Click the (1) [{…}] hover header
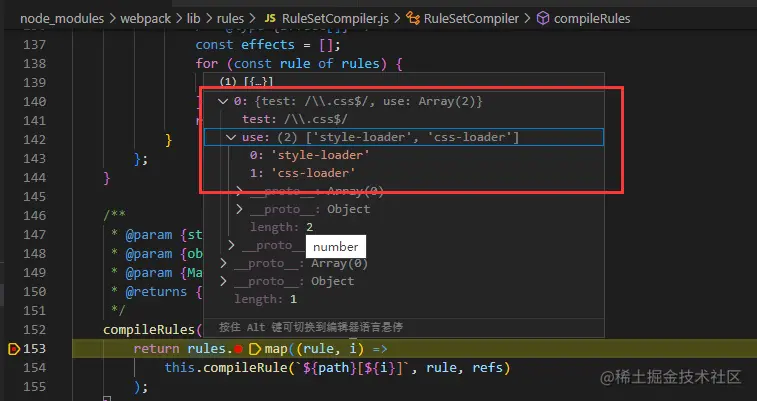Viewport: 757px width, 401px height. click(x=247, y=82)
